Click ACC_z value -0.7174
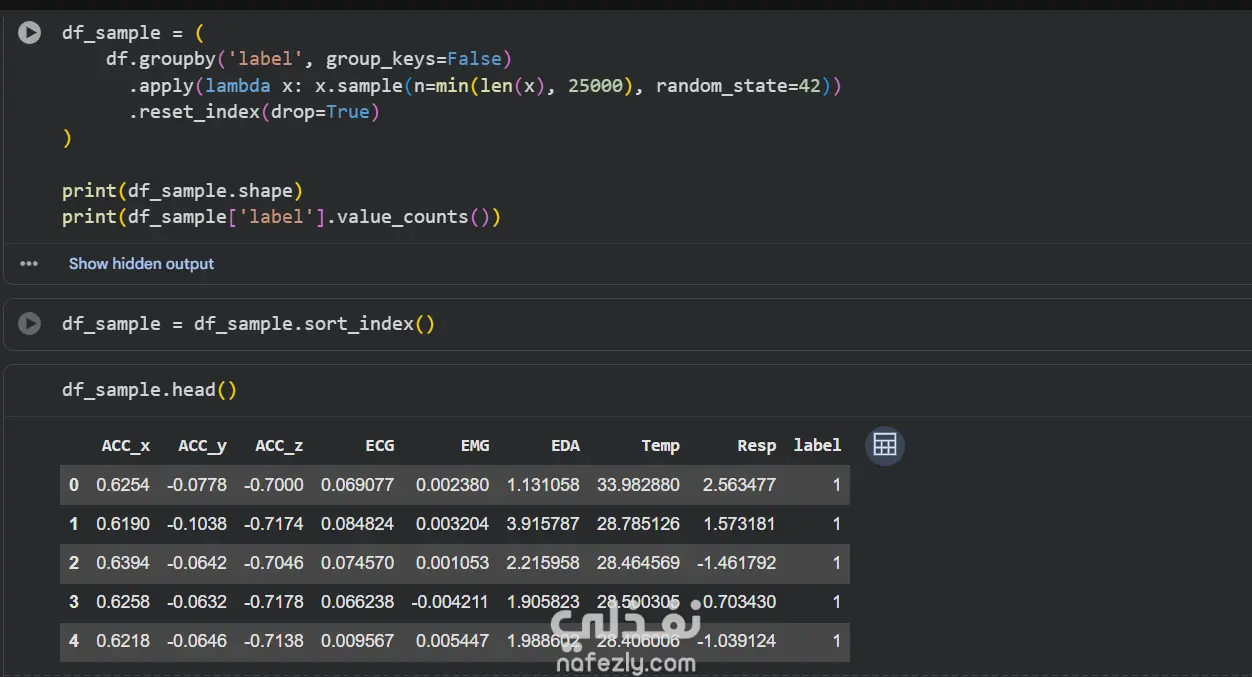 tap(273, 524)
